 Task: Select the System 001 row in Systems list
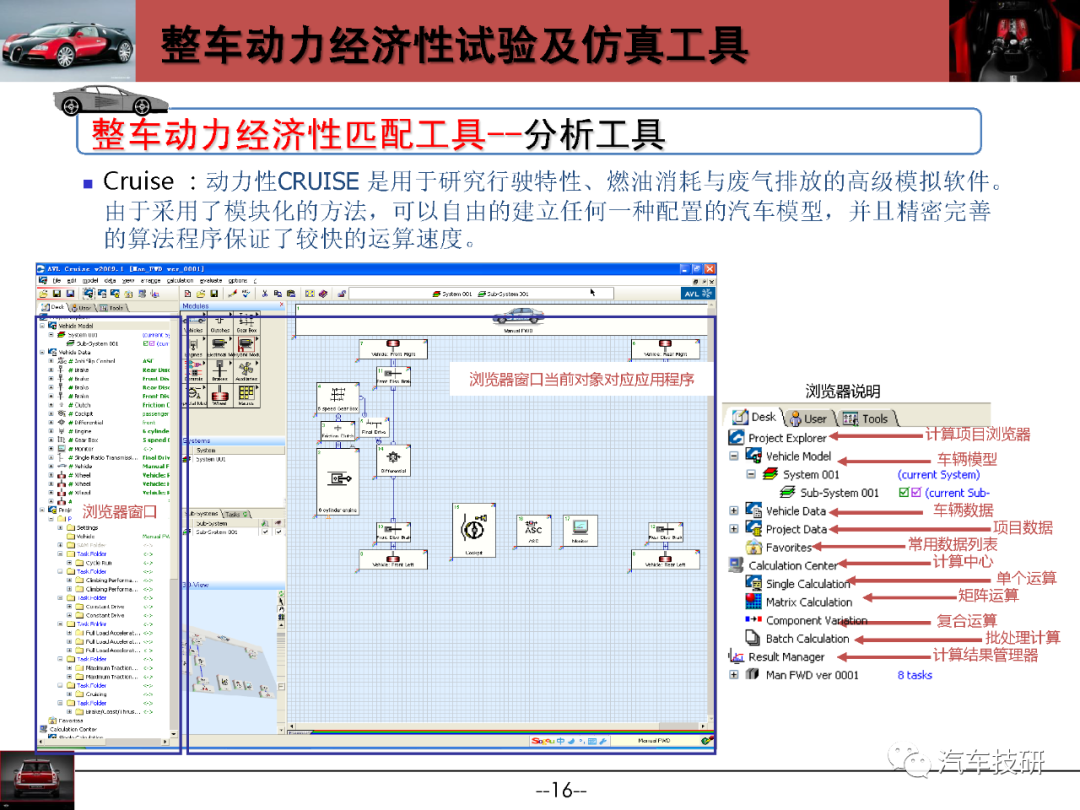point(233,459)
